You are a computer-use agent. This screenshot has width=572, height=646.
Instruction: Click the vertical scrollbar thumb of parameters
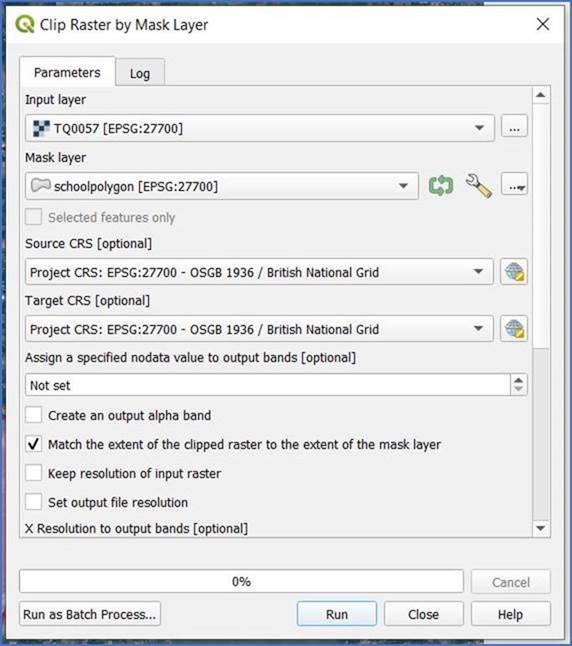[540, 225]
